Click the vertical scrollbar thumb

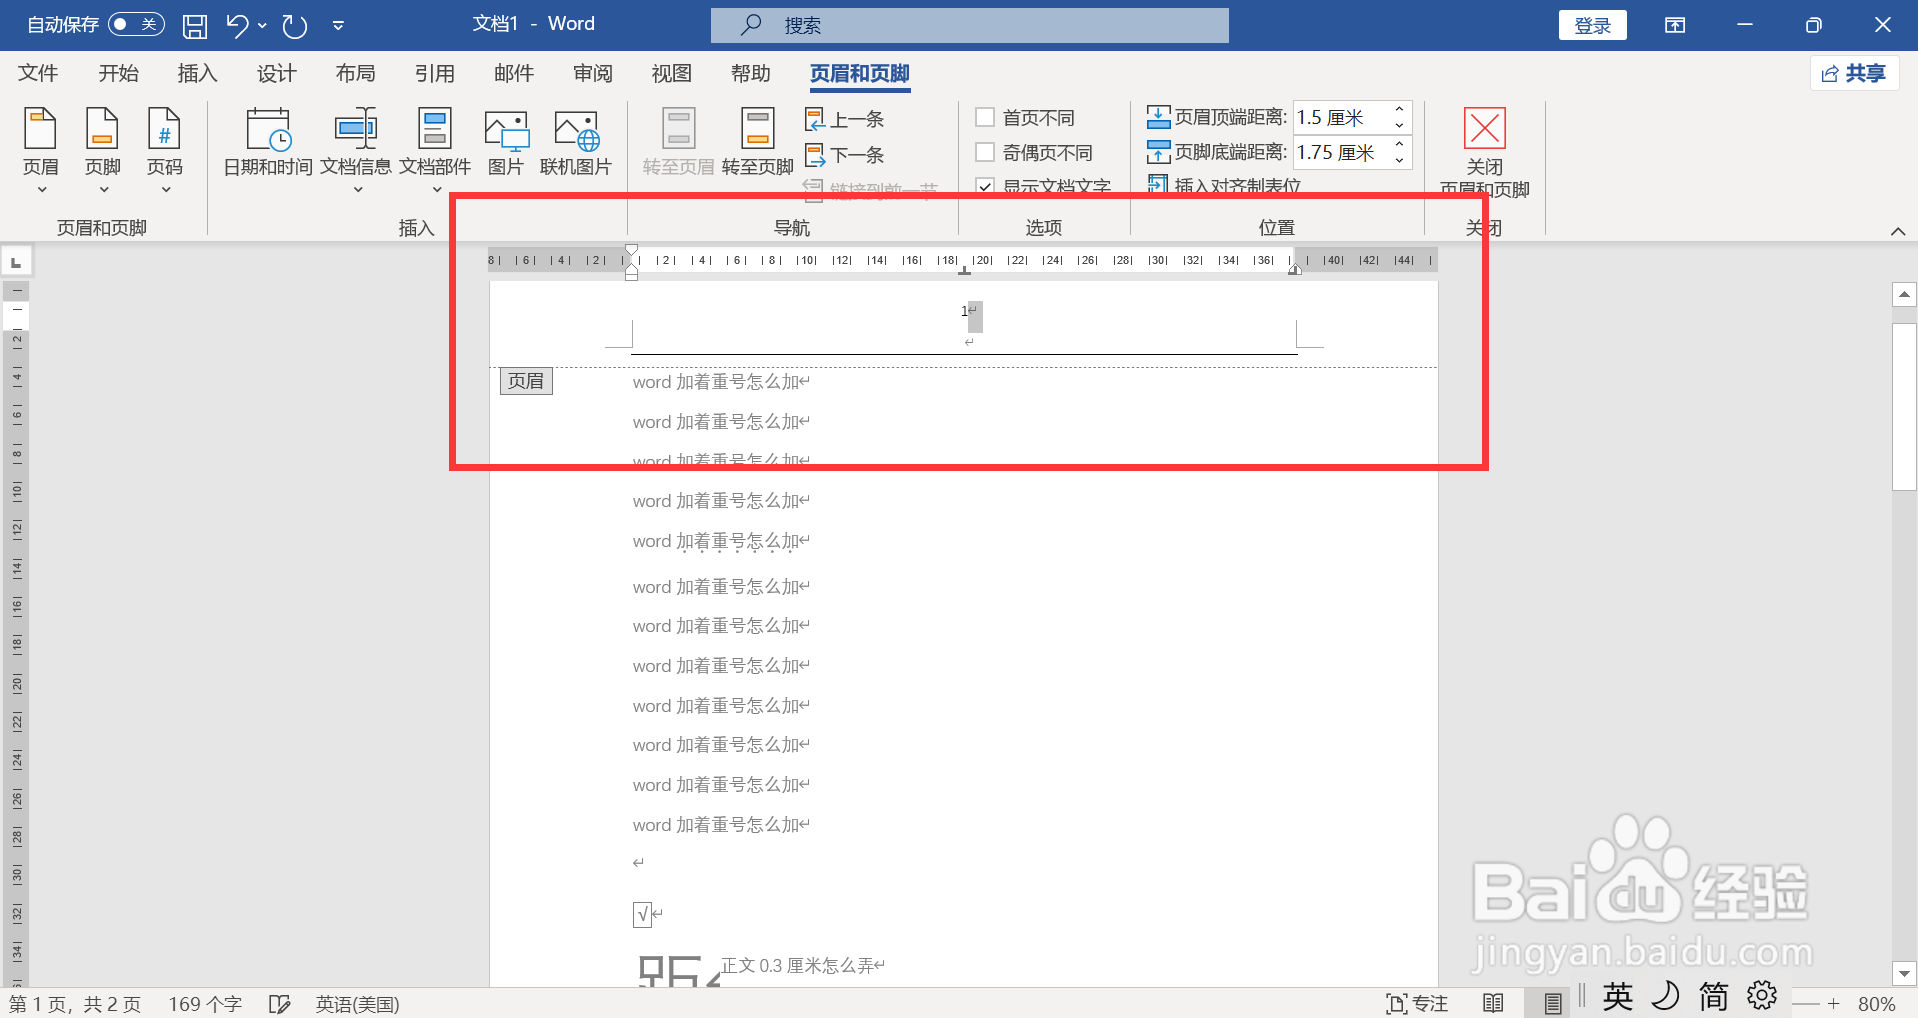[x=1904, y=407]
